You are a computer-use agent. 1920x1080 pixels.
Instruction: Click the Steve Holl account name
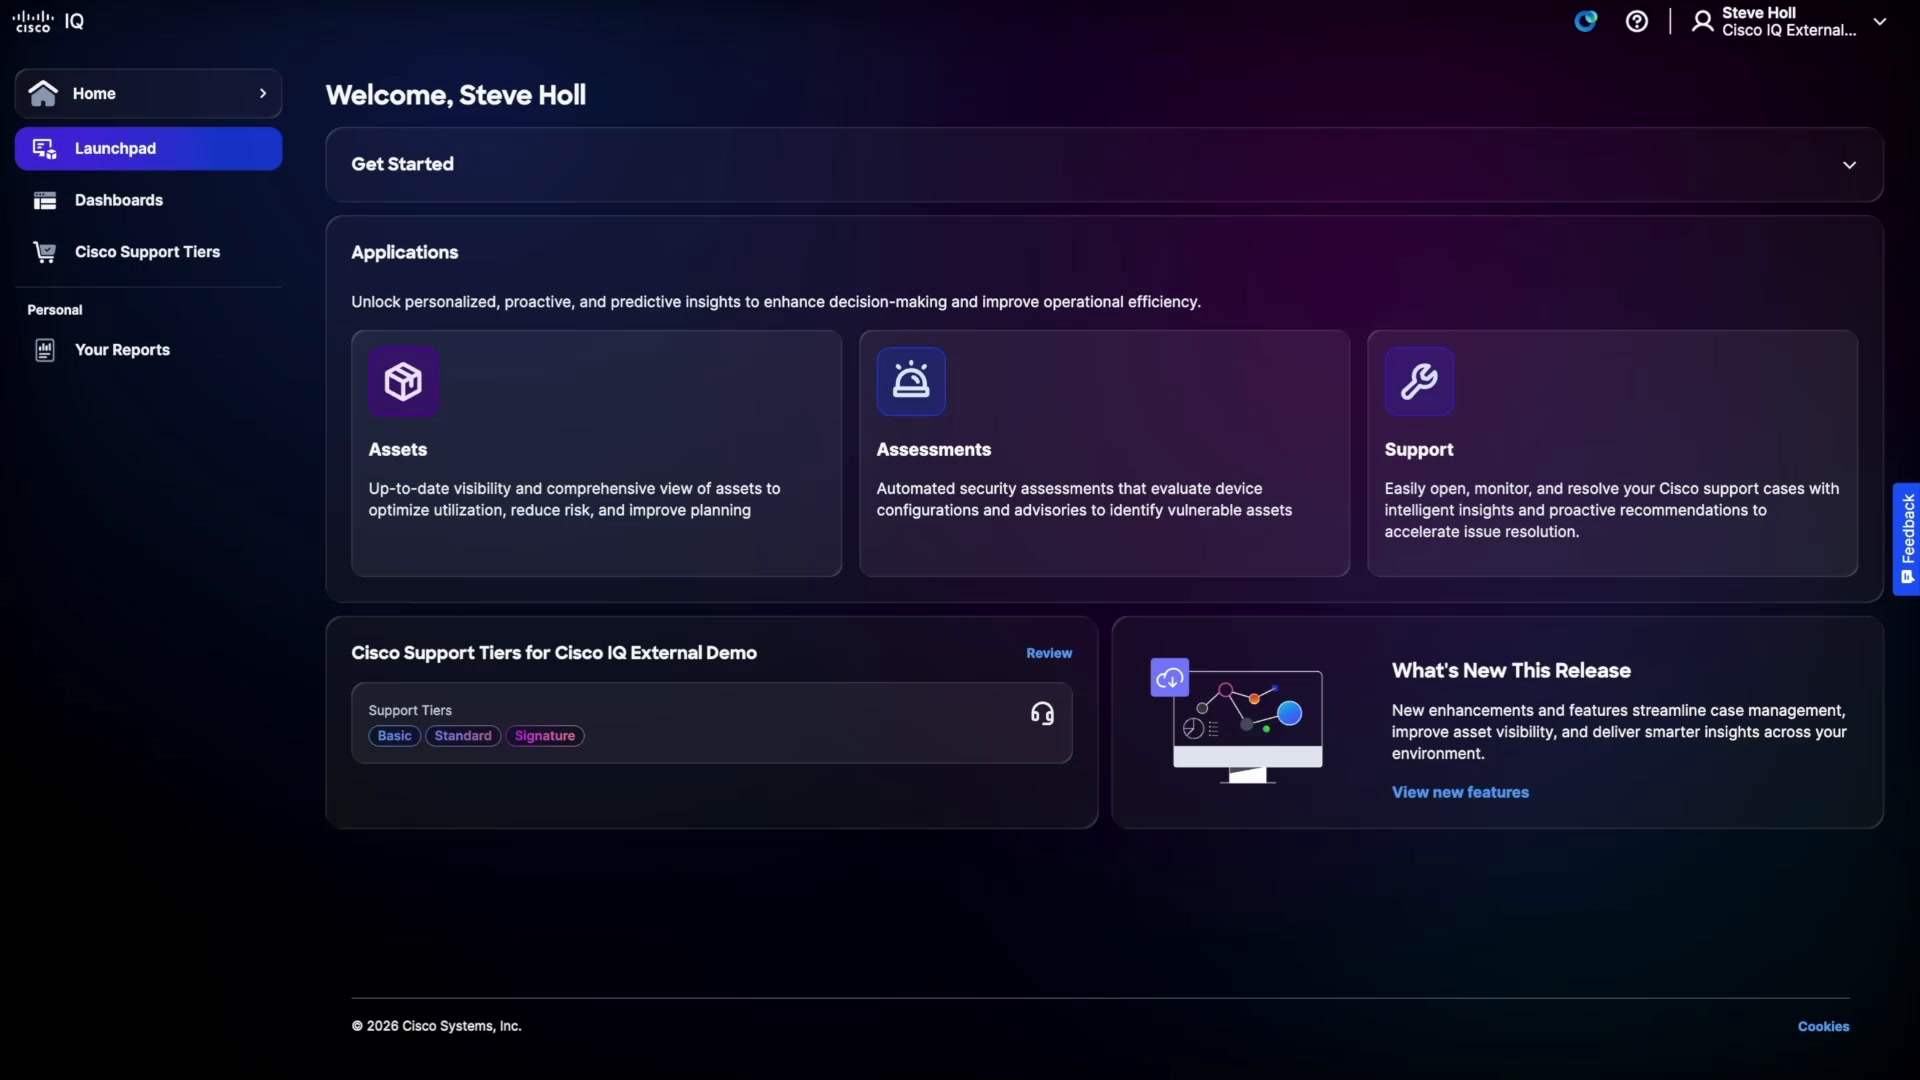(x=1759, y=13)
